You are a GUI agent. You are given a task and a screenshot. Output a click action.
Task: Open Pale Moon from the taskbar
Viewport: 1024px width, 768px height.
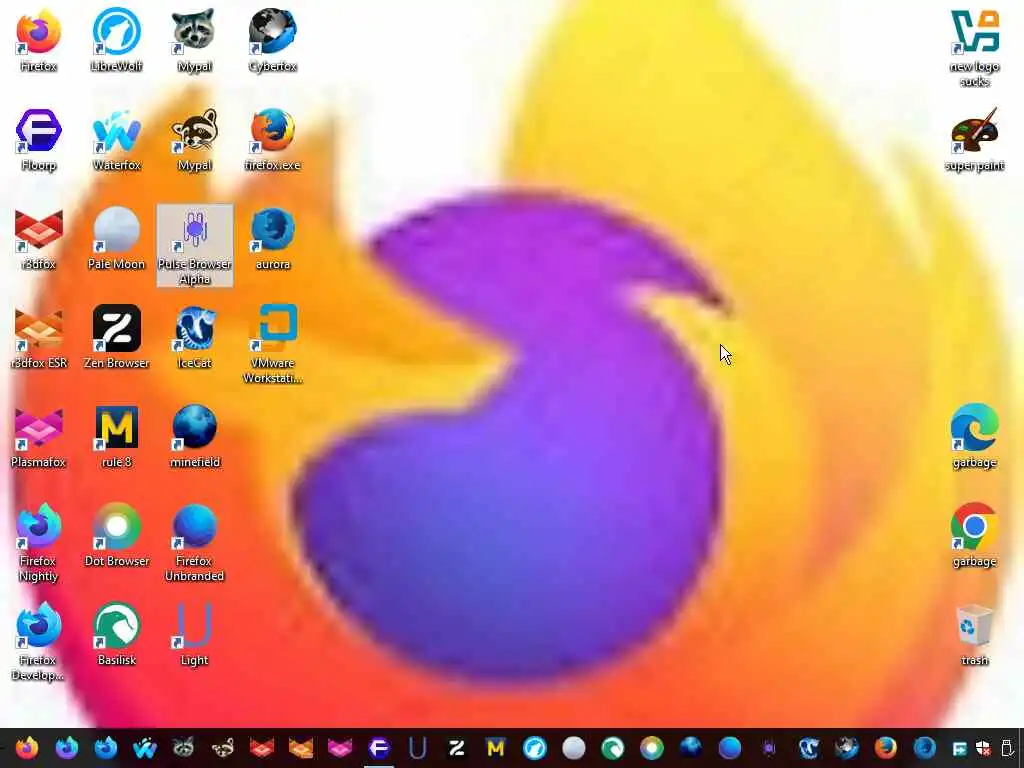pos(573,748)
